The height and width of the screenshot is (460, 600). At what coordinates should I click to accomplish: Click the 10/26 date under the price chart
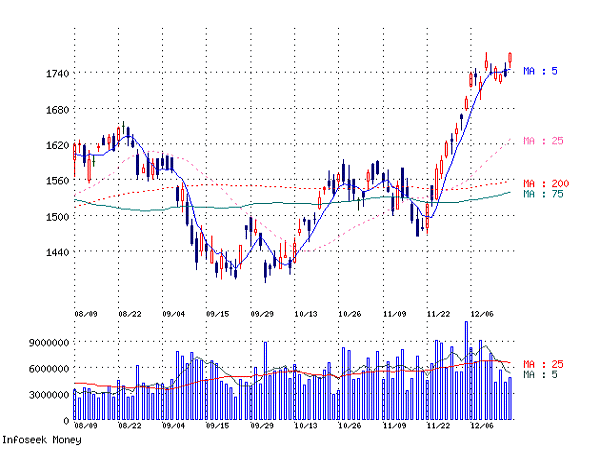tap(350, 314)
